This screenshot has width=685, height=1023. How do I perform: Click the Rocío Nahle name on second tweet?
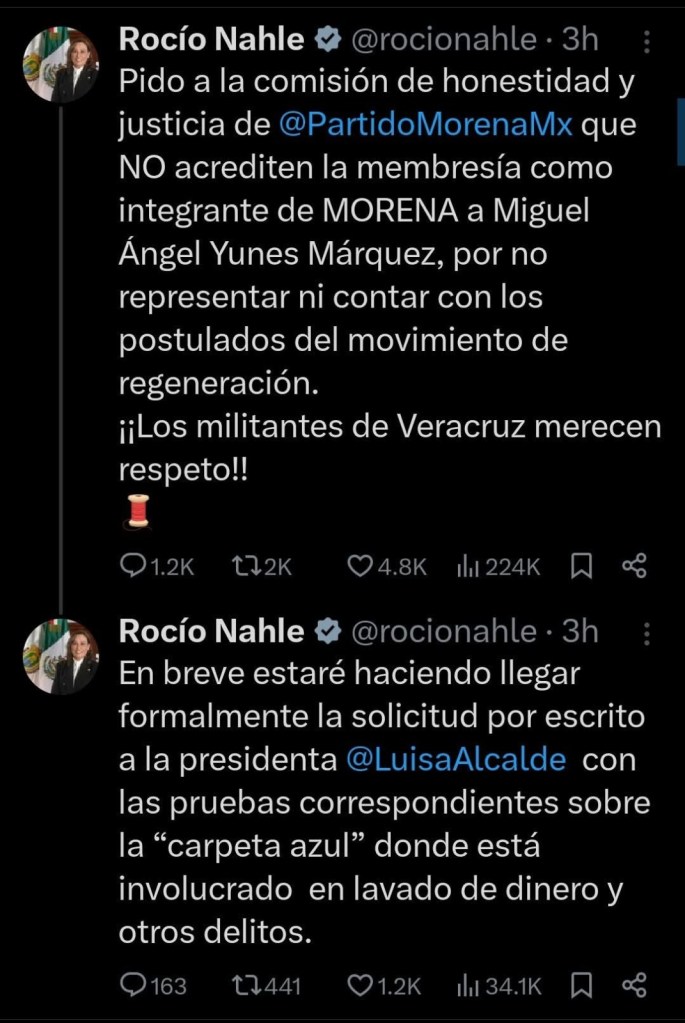(211, 631)
